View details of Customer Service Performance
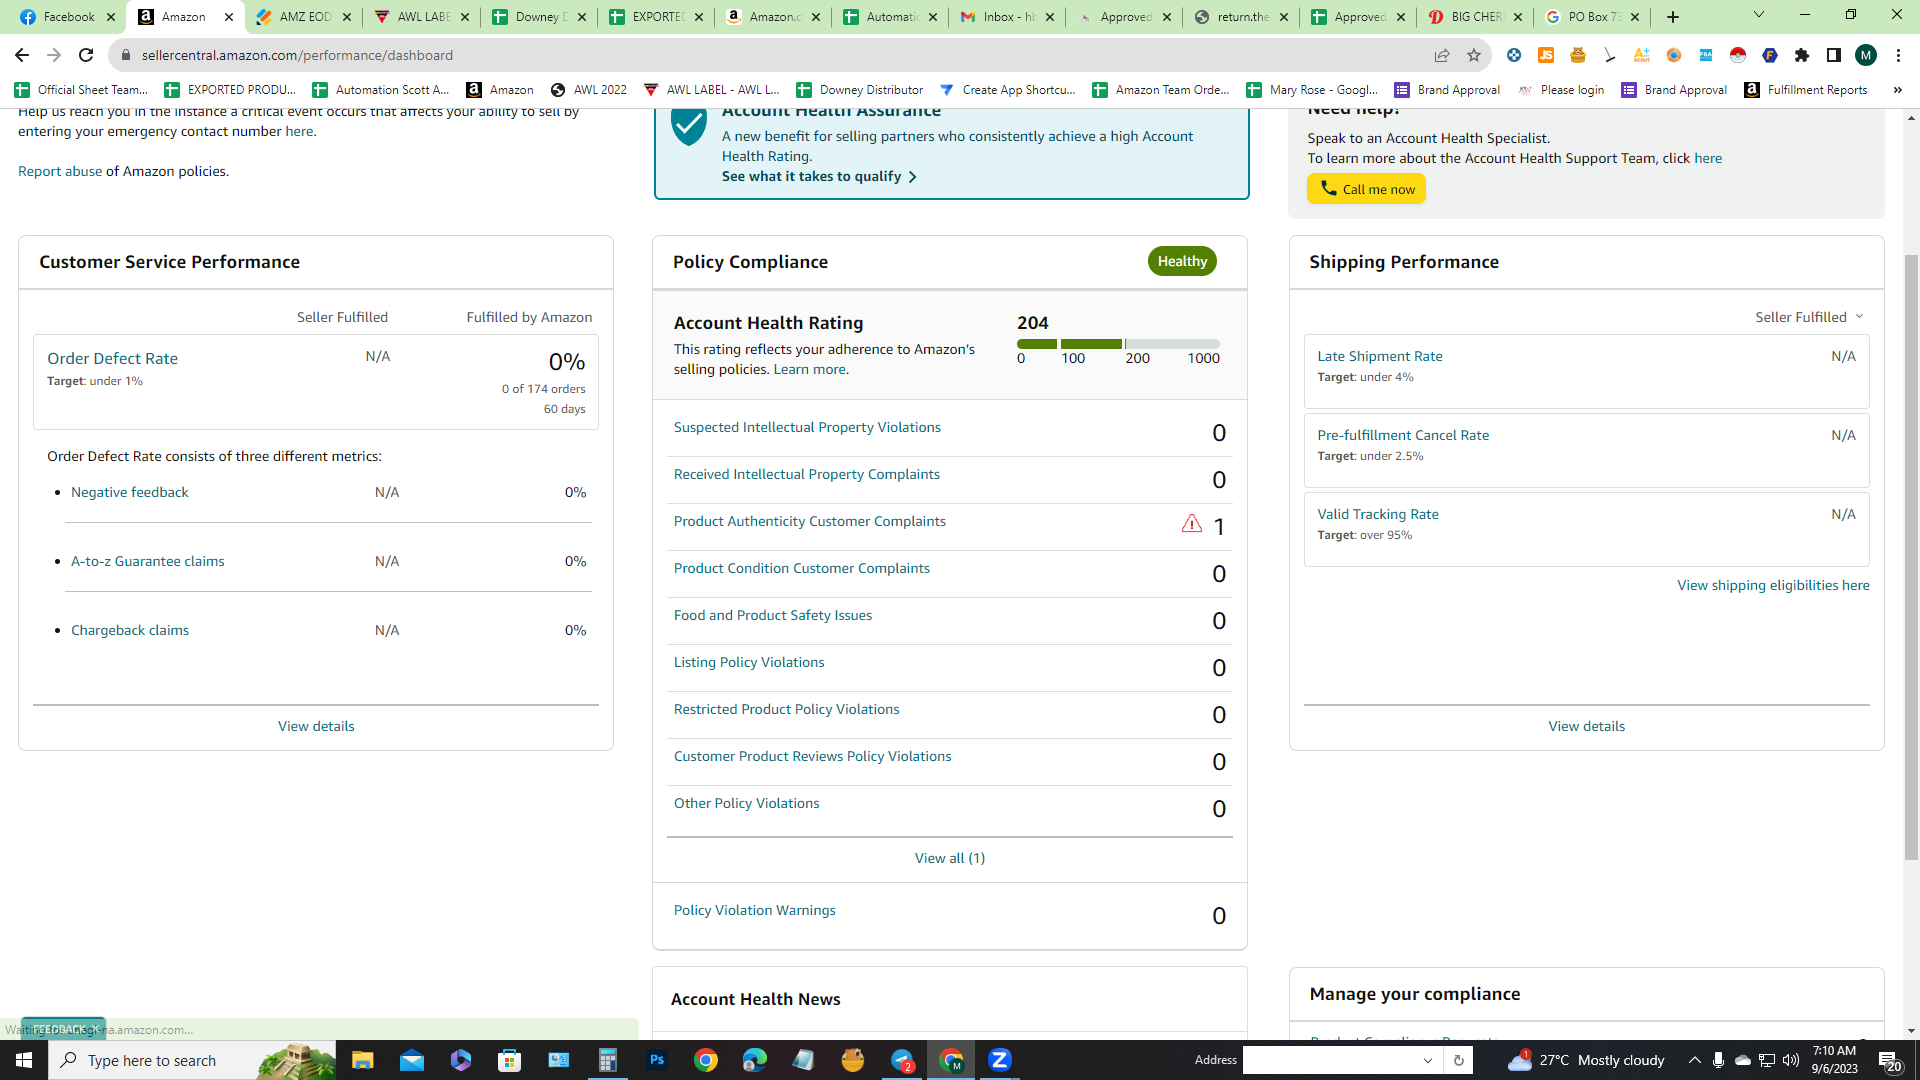This screenshot has width=1920, height=1080. coord(316,727)
